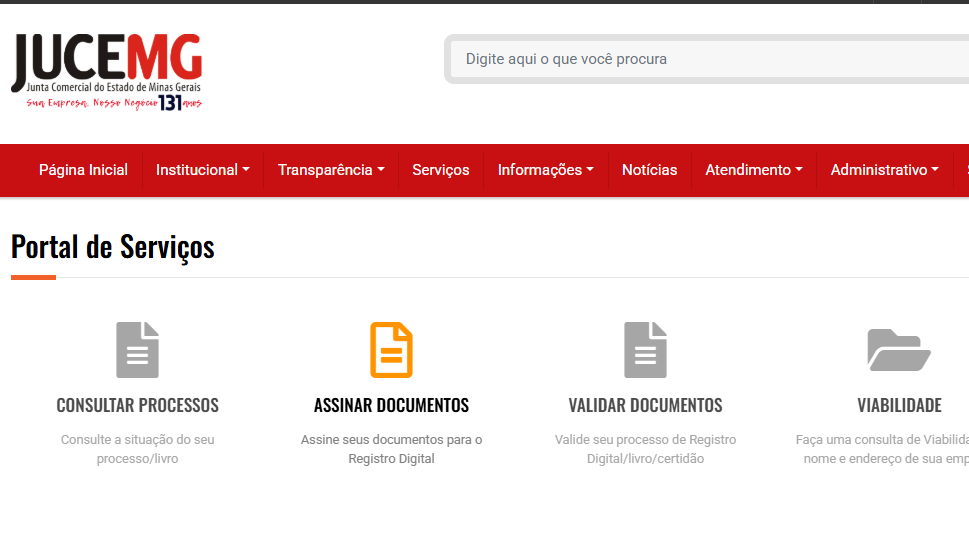Click the Consultar Processos document icon
The image size is (969, 541).
coord(137,349)
